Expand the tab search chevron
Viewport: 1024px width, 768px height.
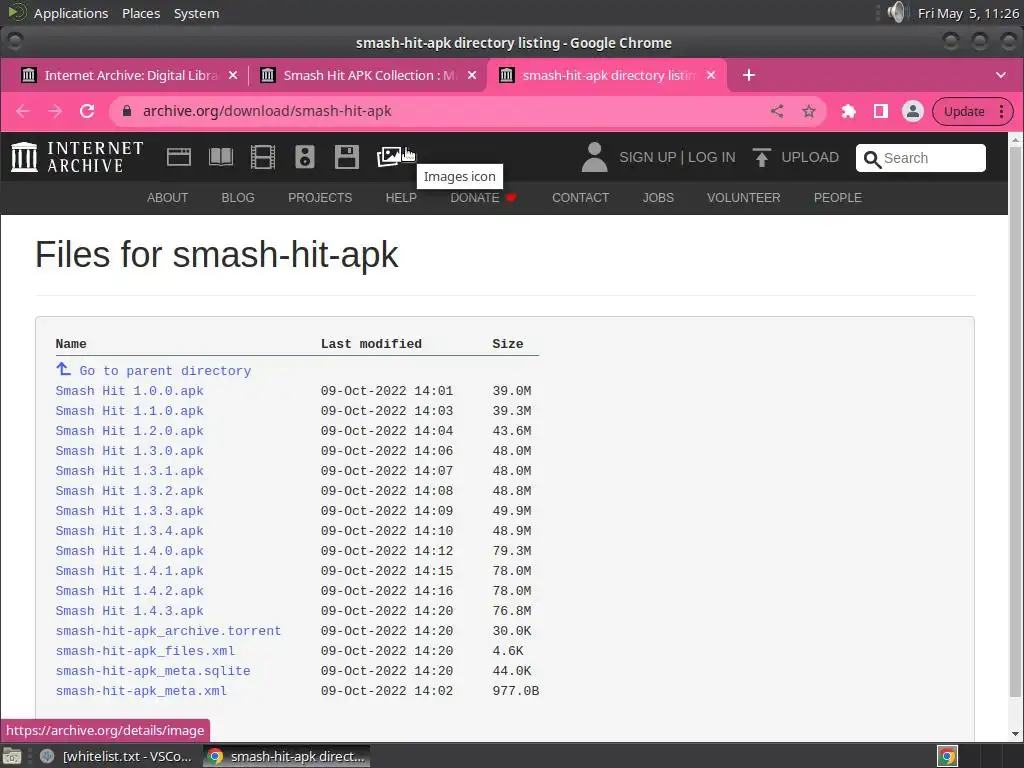(x=1000, y=75)
